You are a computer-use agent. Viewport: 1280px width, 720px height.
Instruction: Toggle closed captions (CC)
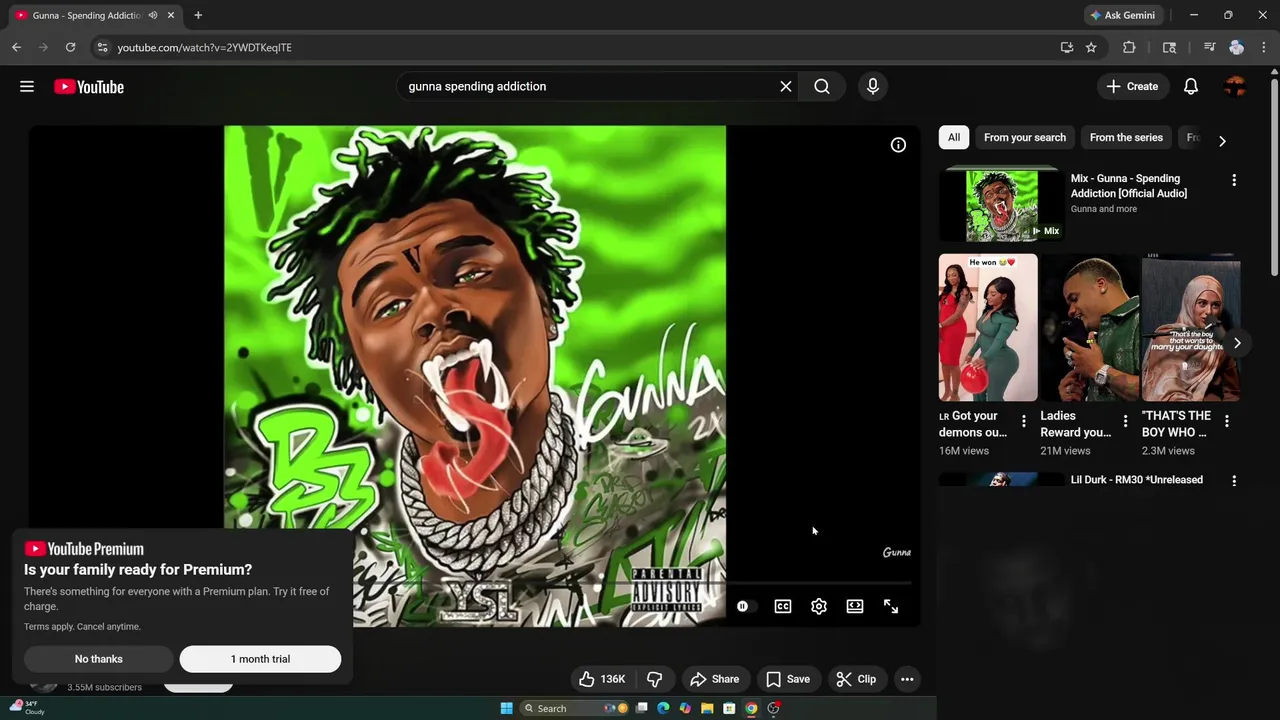[783, 606]
